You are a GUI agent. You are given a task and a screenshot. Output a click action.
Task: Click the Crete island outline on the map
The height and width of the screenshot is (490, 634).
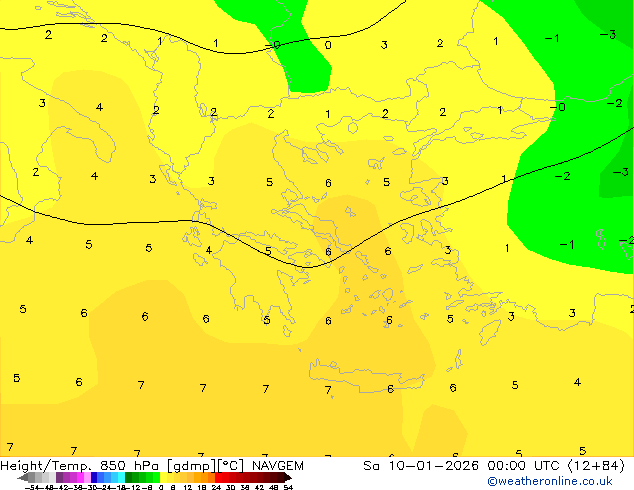[366, 375]
